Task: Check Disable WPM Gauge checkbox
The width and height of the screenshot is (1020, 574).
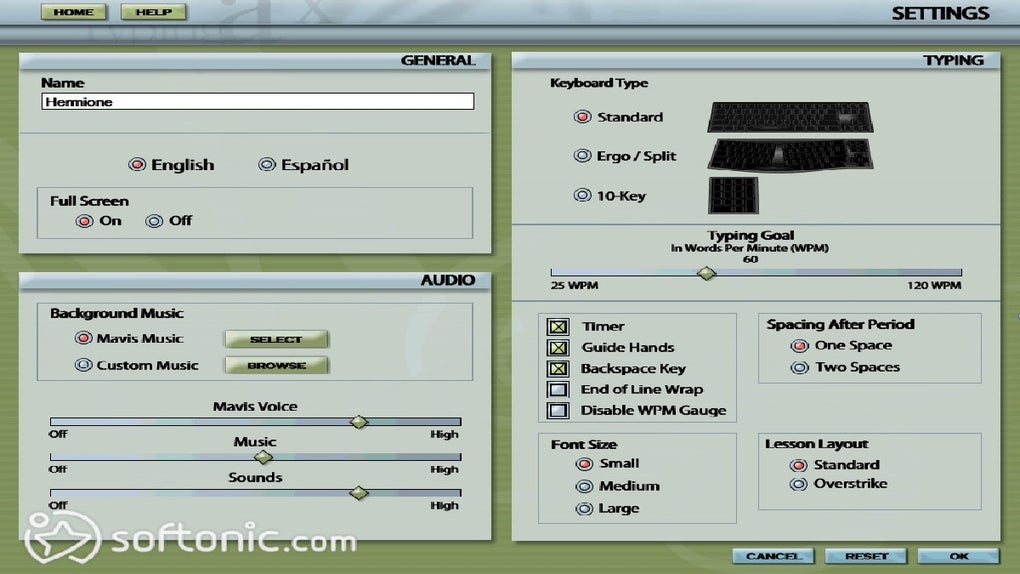Action: coord(558,410)
